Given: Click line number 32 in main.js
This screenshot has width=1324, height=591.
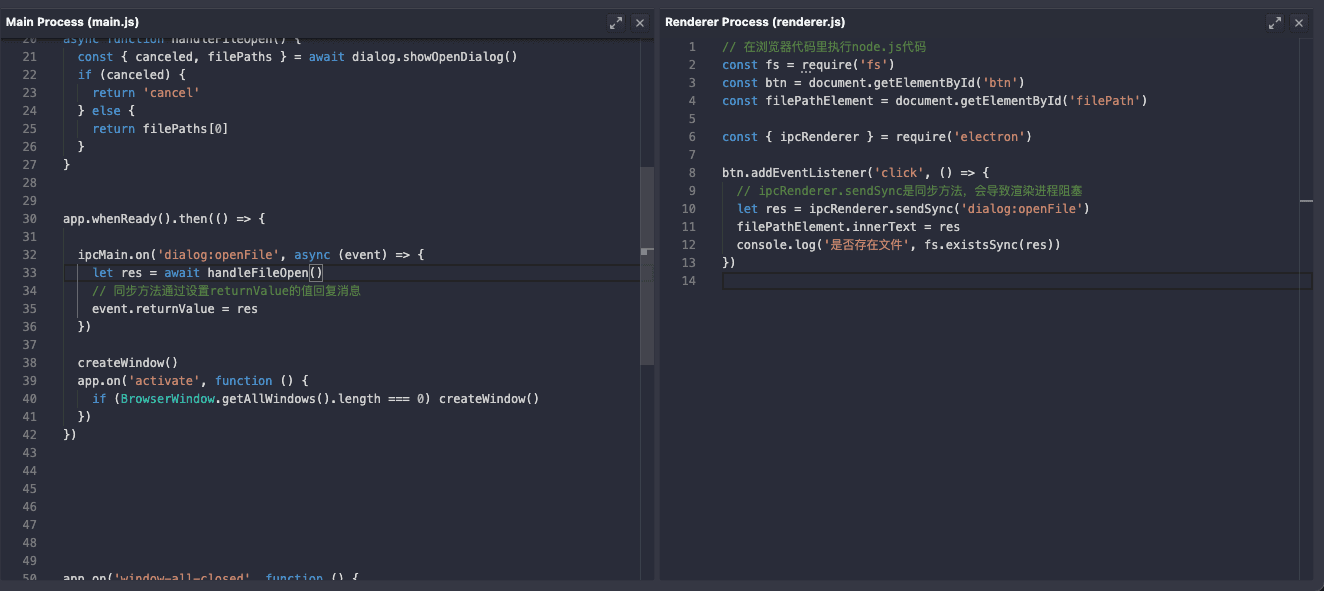Looking at the screenshot, I should click(x=29, y=255).
